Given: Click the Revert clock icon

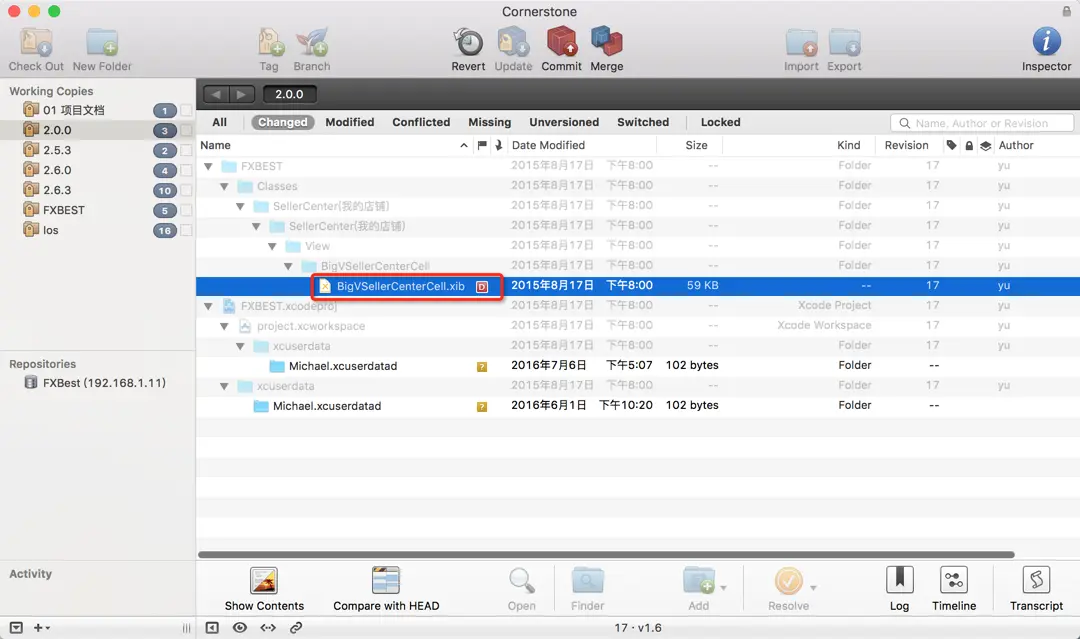Looking at the screenshot, I should coord(468,43).
